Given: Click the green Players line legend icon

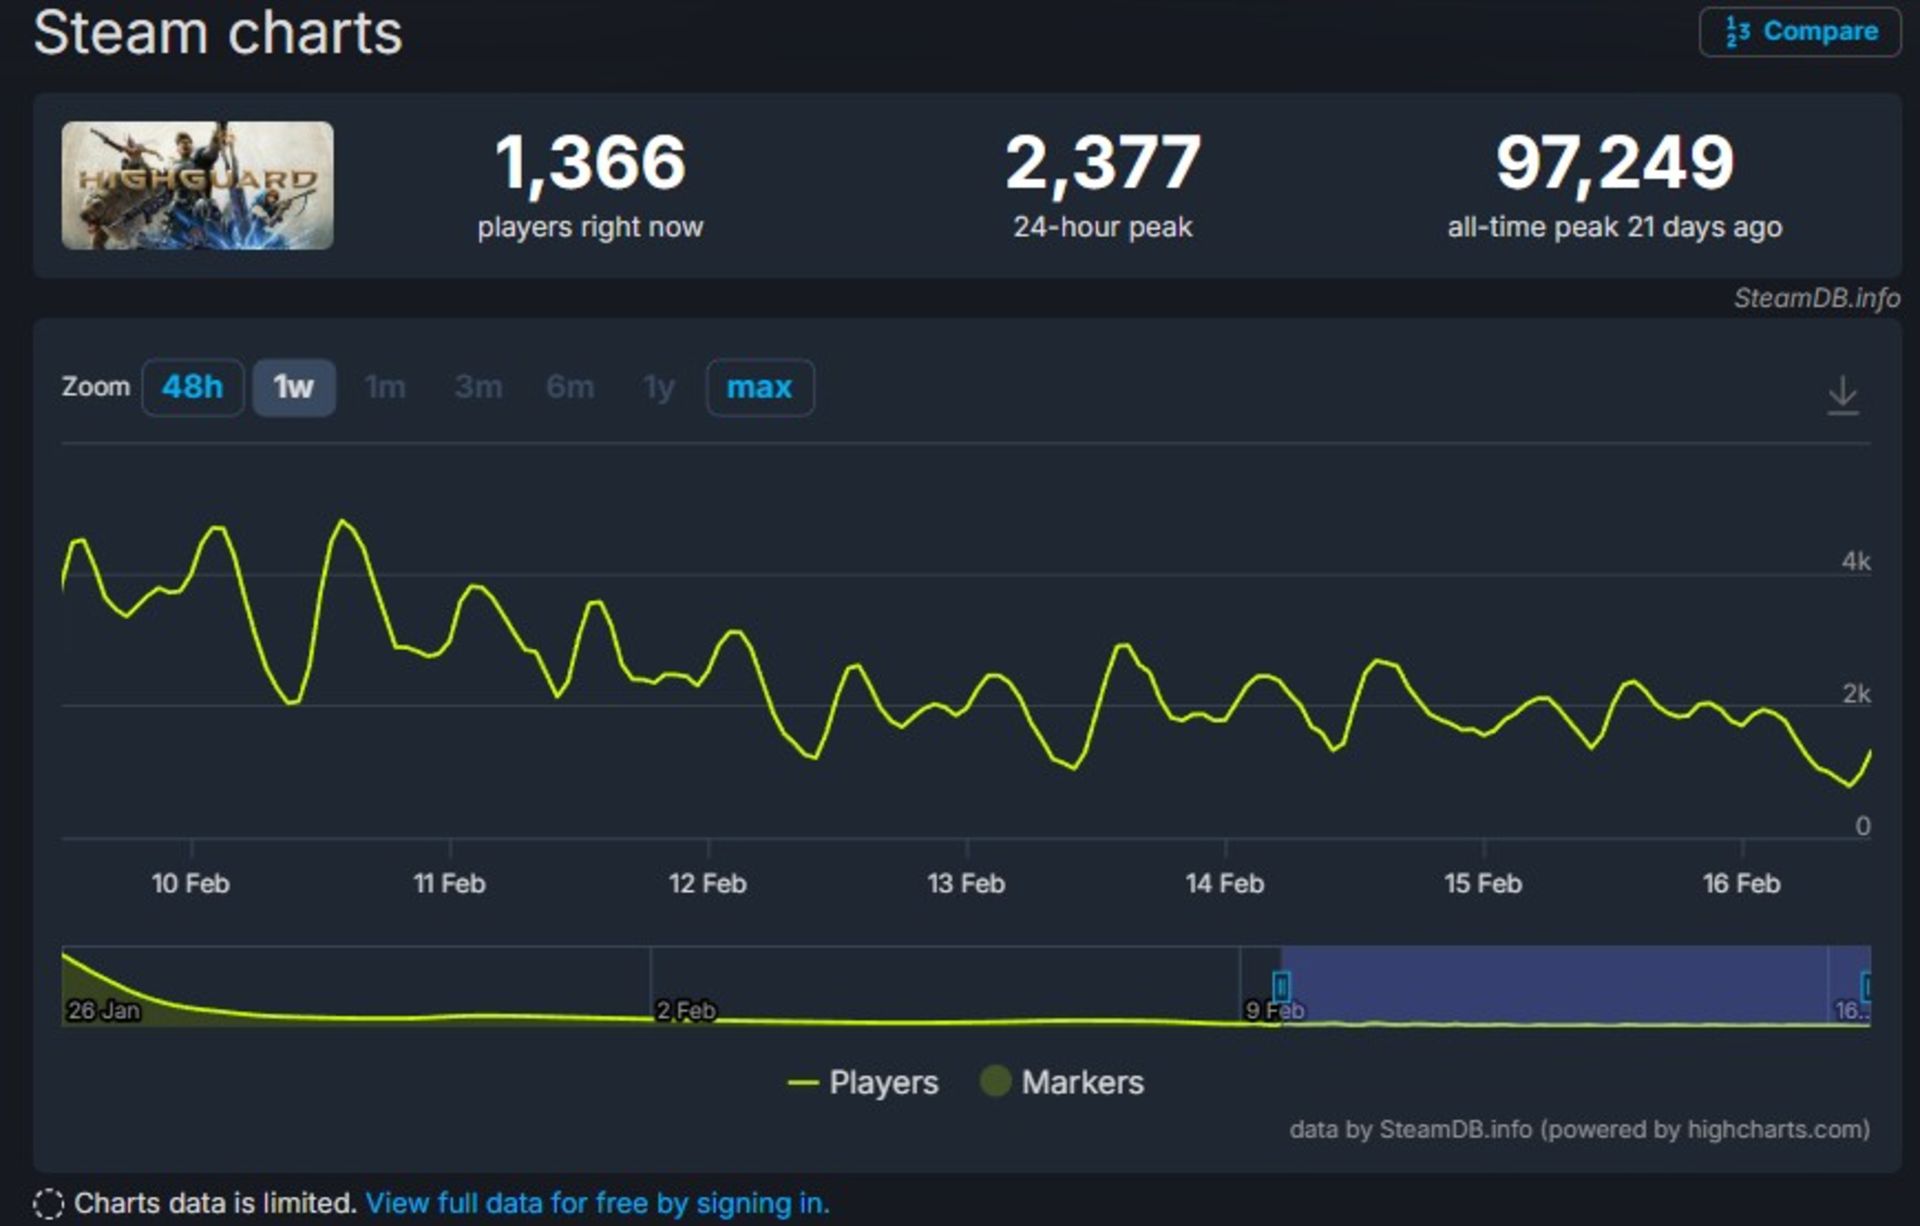Looking at the screenshot, I should tap(805, 1082).
